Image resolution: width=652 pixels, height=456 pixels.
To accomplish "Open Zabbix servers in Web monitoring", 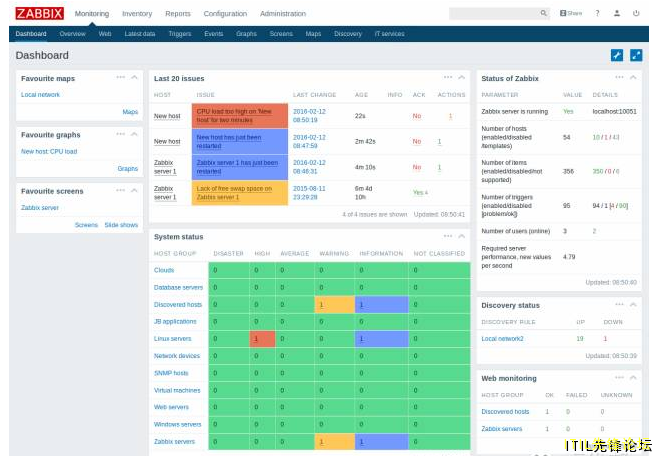I will coord(501,429).
